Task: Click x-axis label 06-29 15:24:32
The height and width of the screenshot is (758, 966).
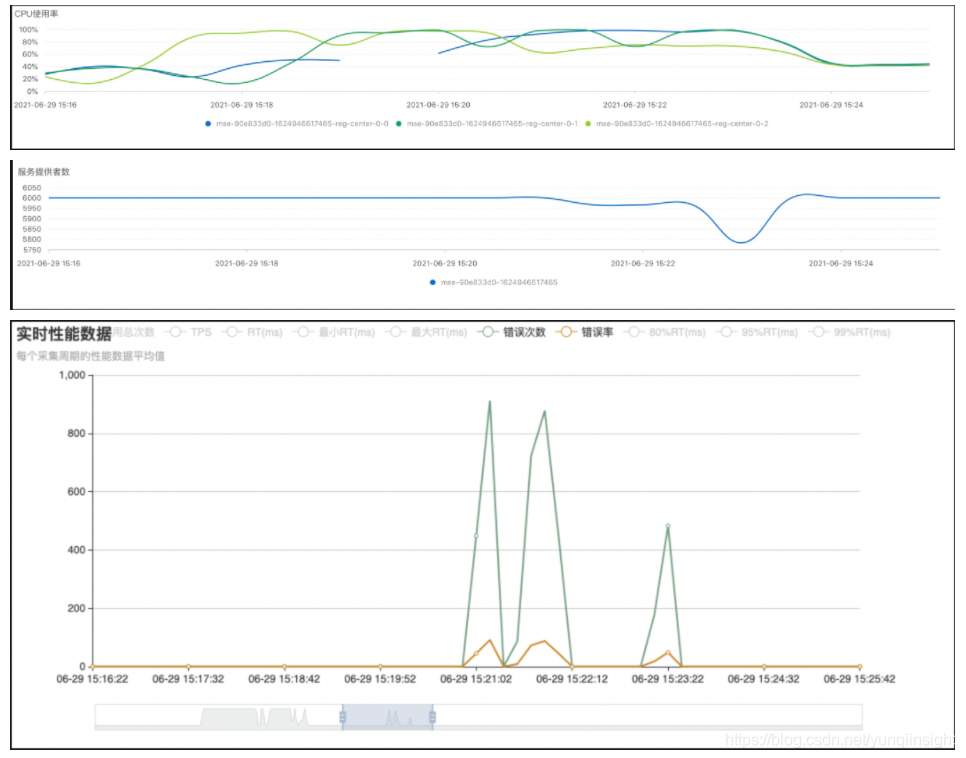Action: (764, 679)
